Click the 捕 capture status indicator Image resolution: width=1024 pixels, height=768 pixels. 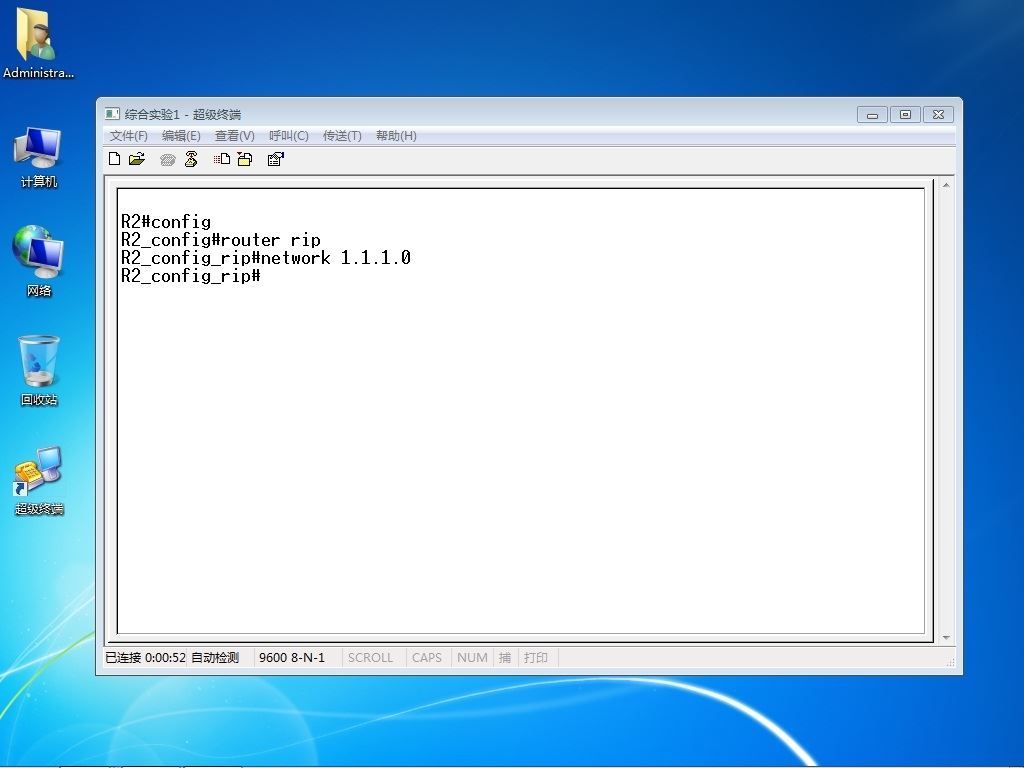[505, 658]
